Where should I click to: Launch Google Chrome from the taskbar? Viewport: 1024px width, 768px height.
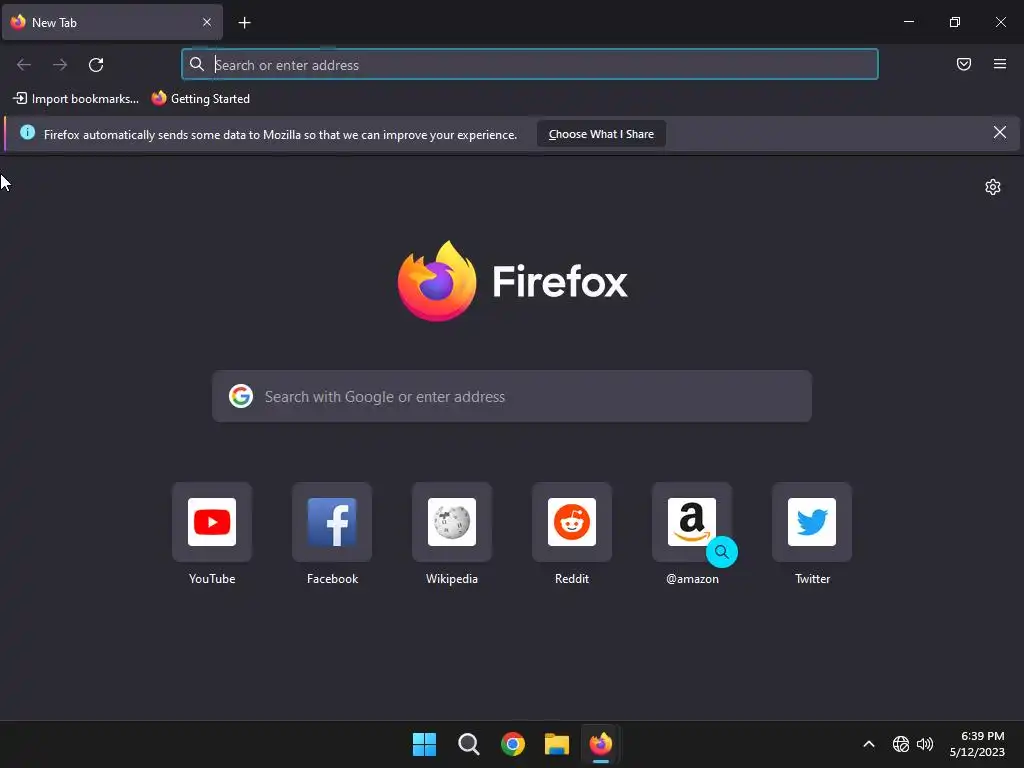pos(513,744)
